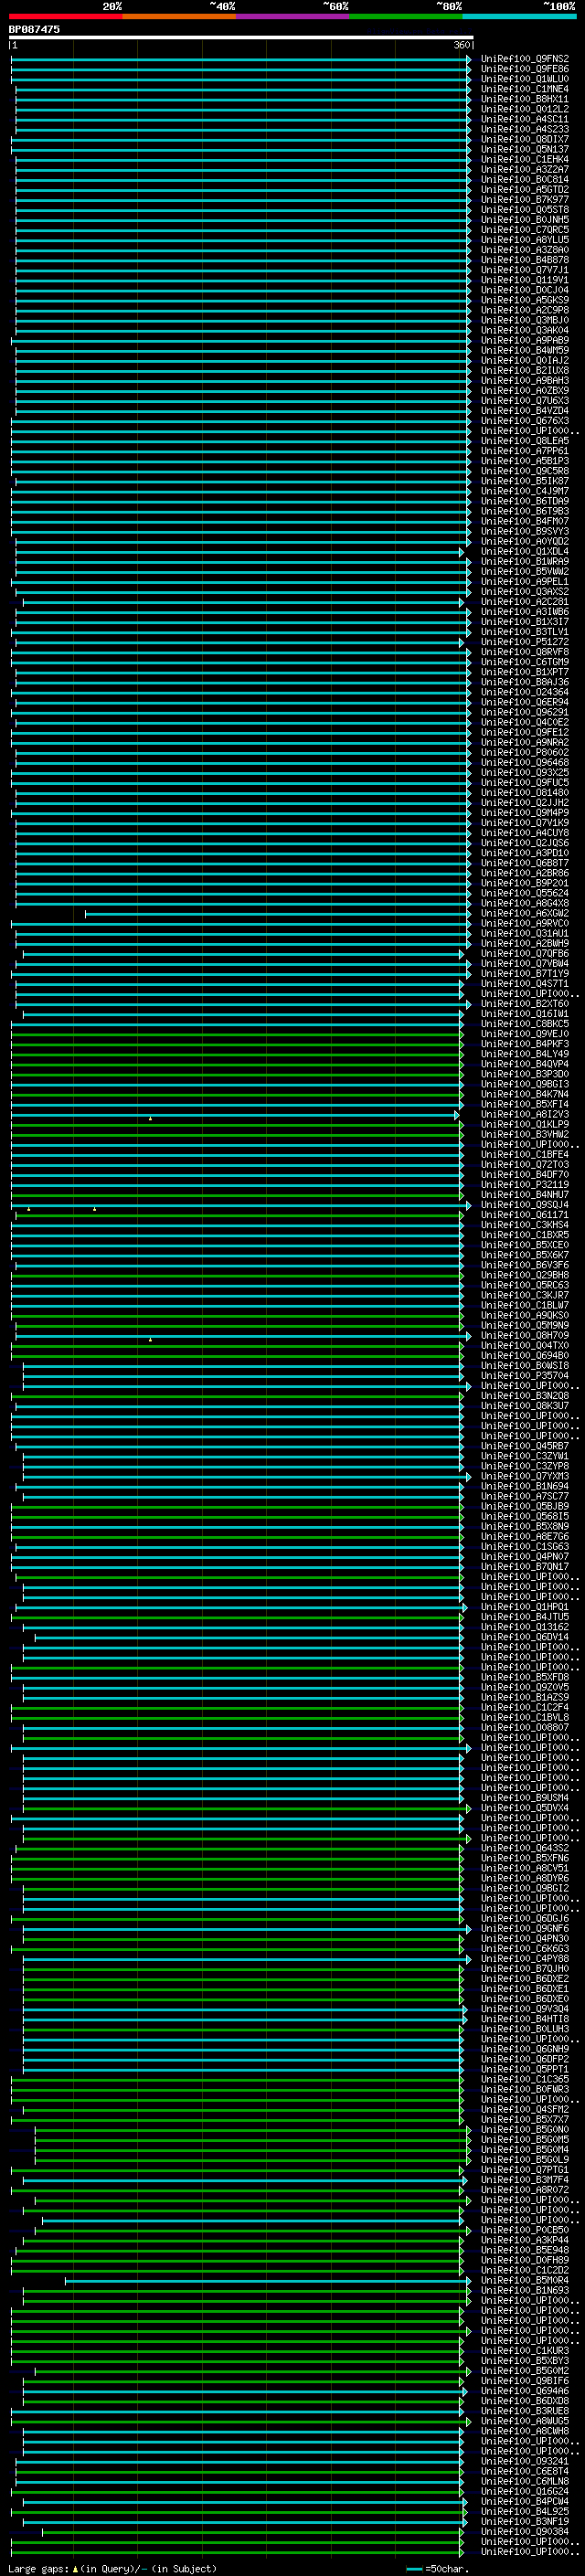Click the purple ~60% identity legend segment
This screenshot has height=2576, width=585.
coord(292,16)
